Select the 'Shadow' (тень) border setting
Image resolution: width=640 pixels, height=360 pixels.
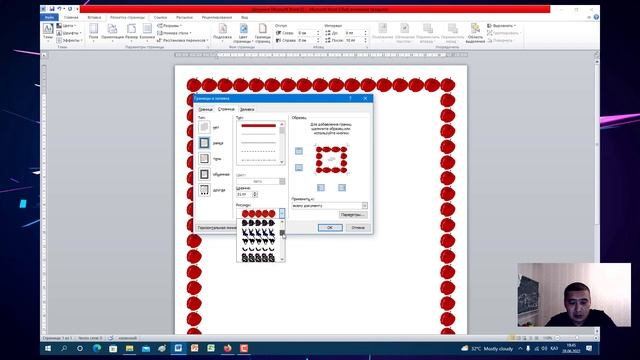204,158
